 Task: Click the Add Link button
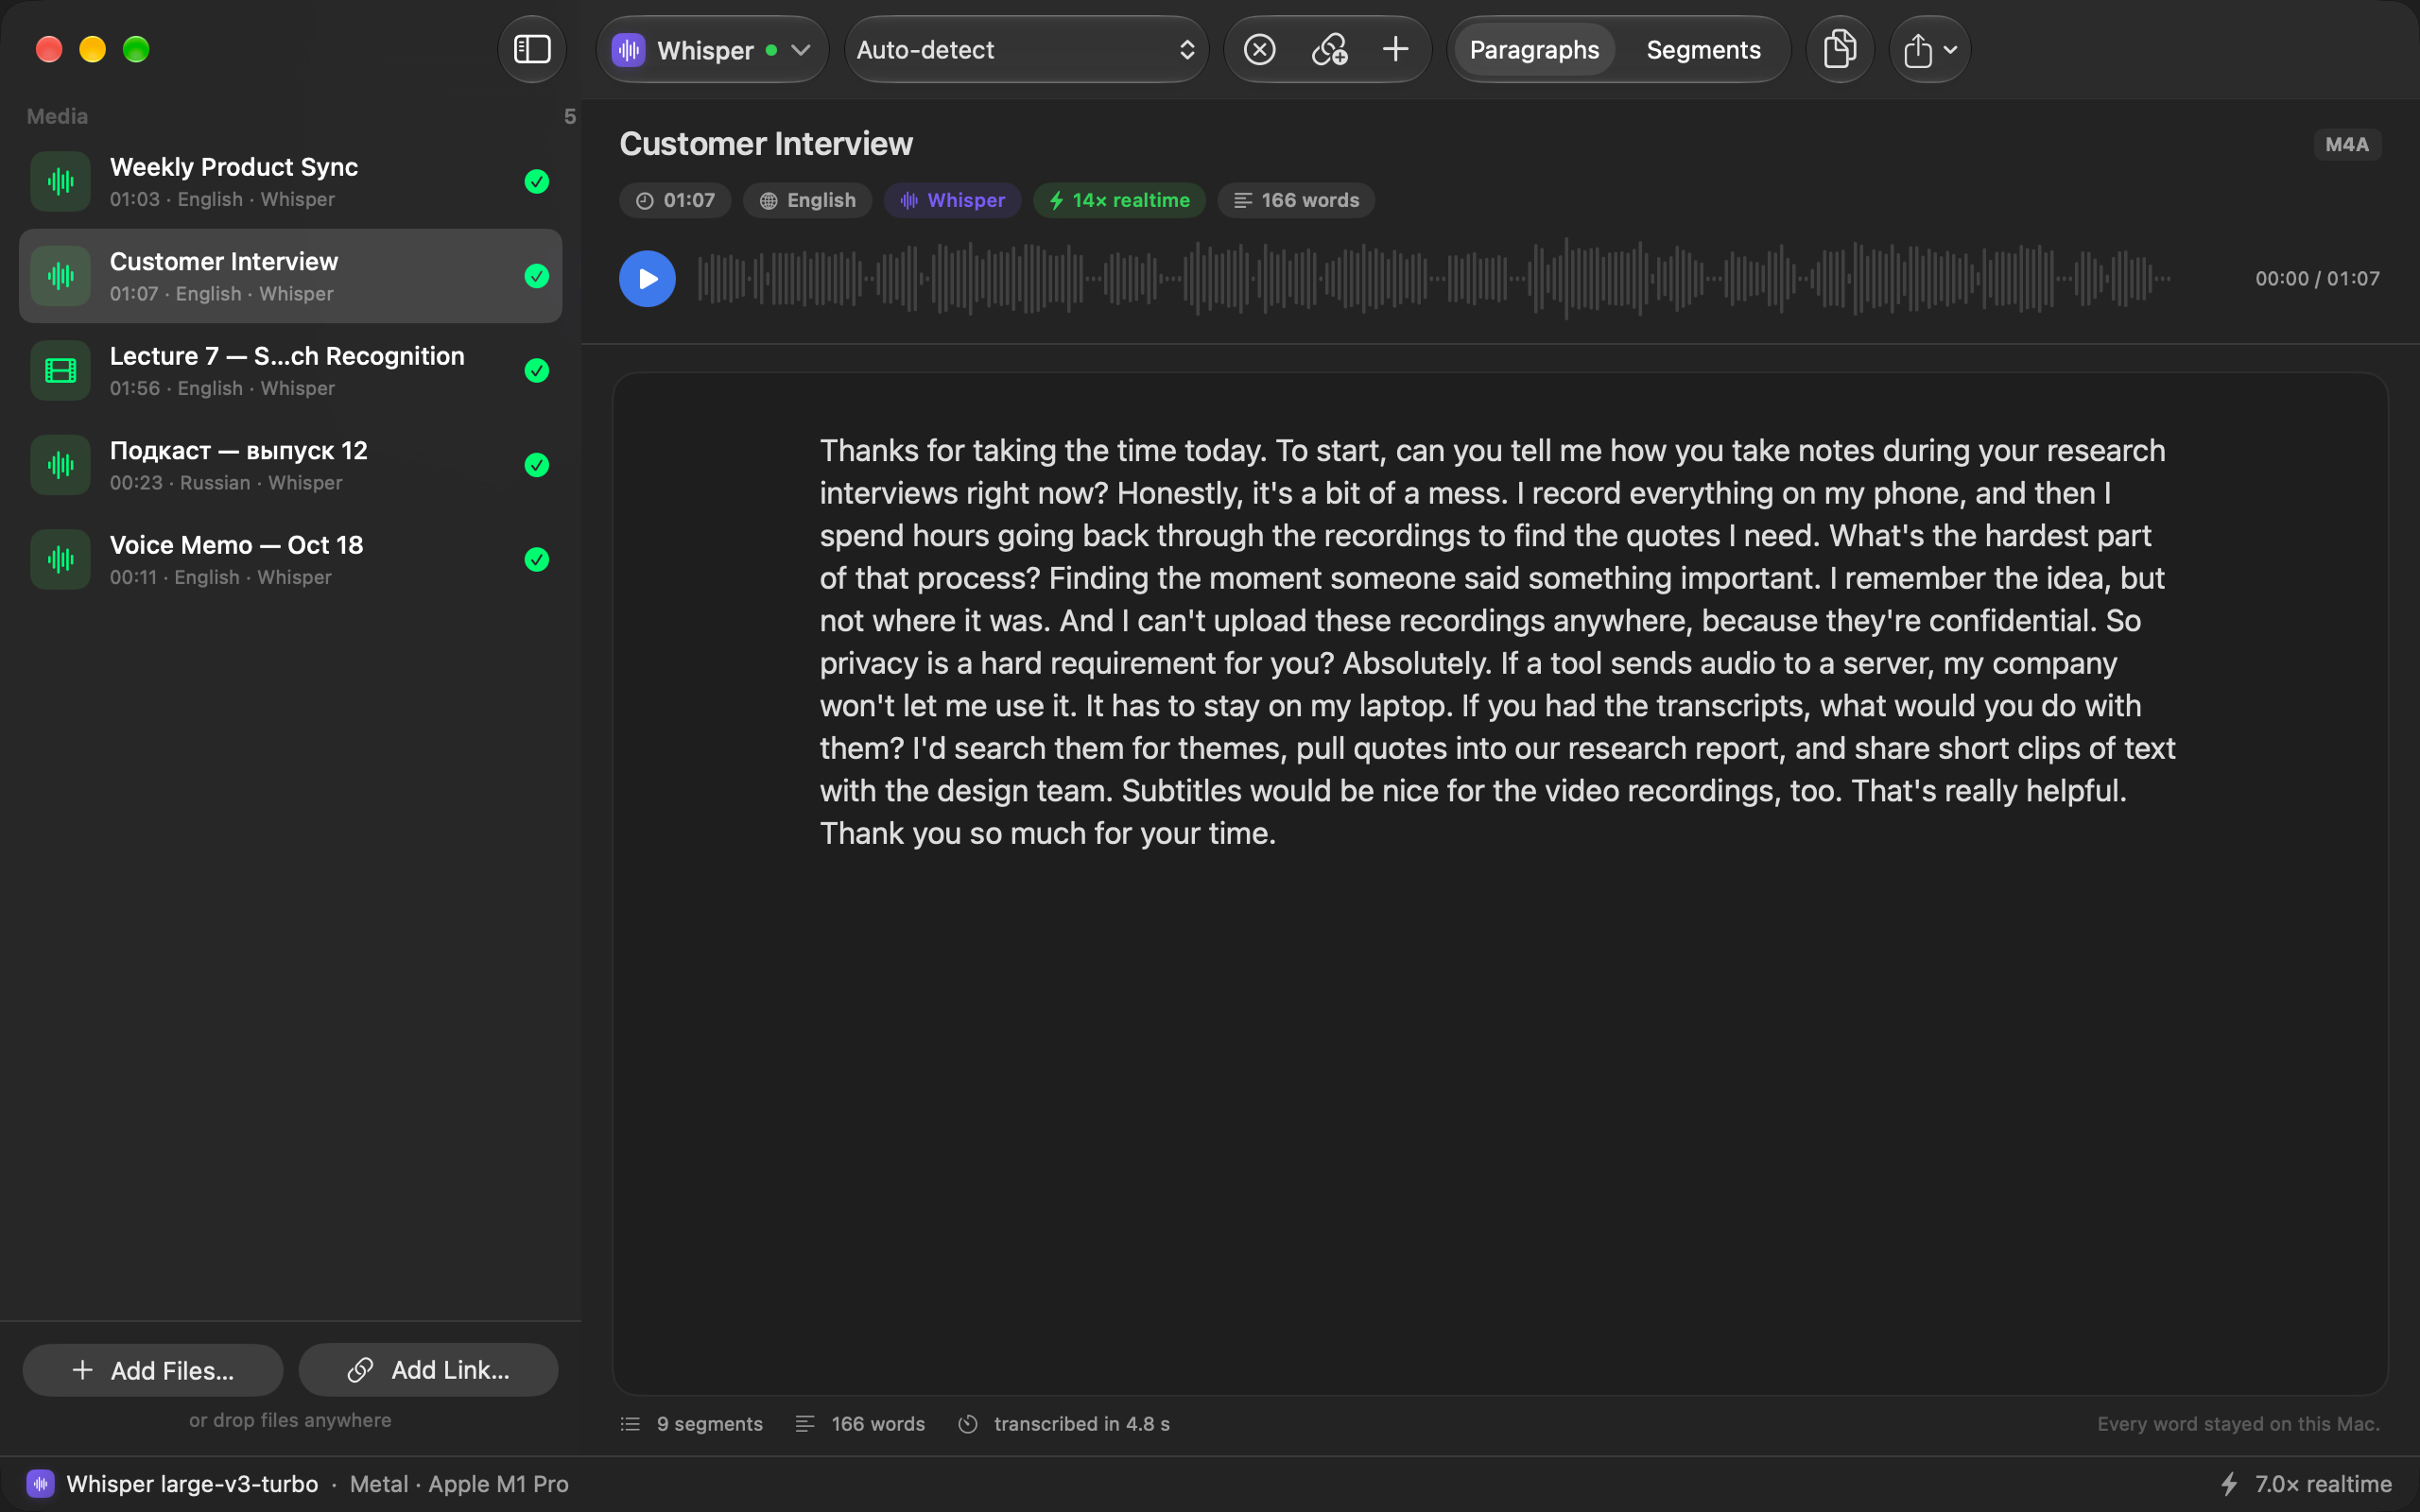click(428, 1370)
